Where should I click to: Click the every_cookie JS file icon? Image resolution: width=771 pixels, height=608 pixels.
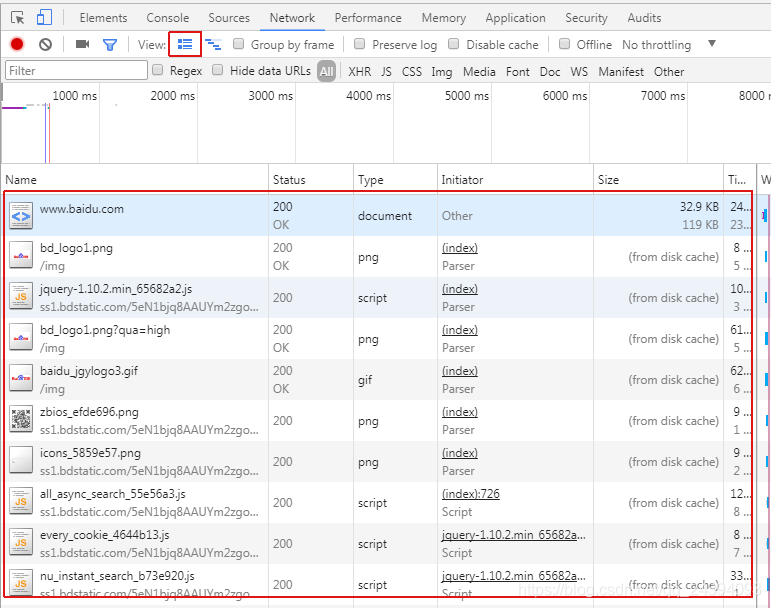coord(21,543)
